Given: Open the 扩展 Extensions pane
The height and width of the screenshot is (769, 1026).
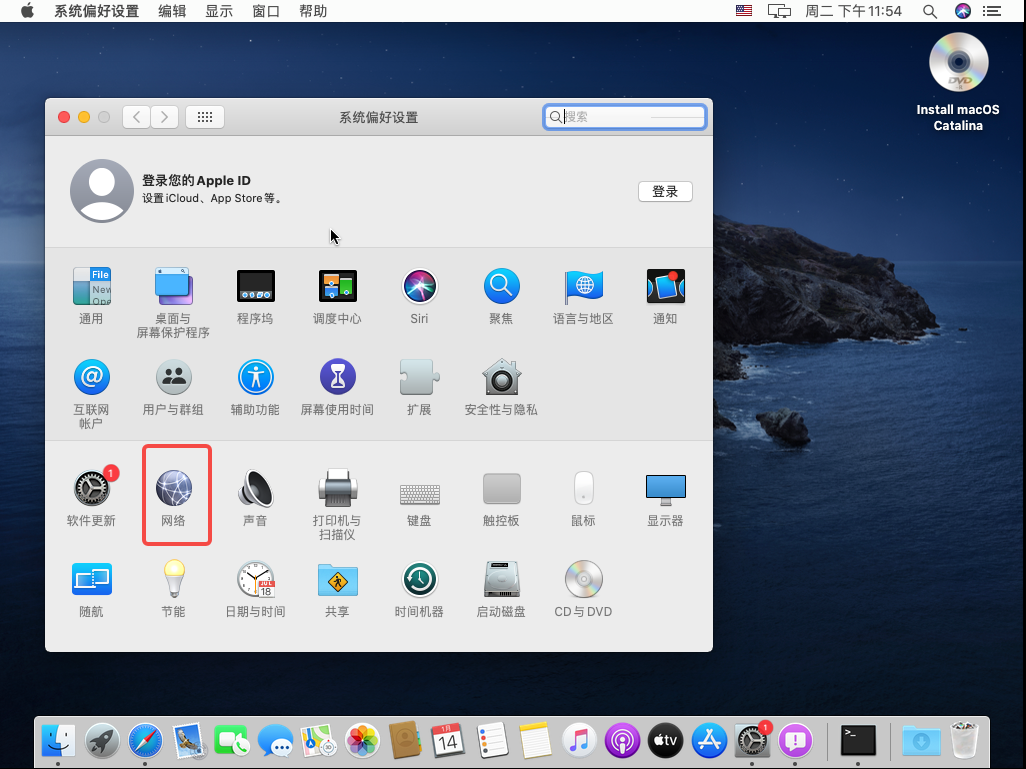Looking at the screenshot, I should point(419,387).
